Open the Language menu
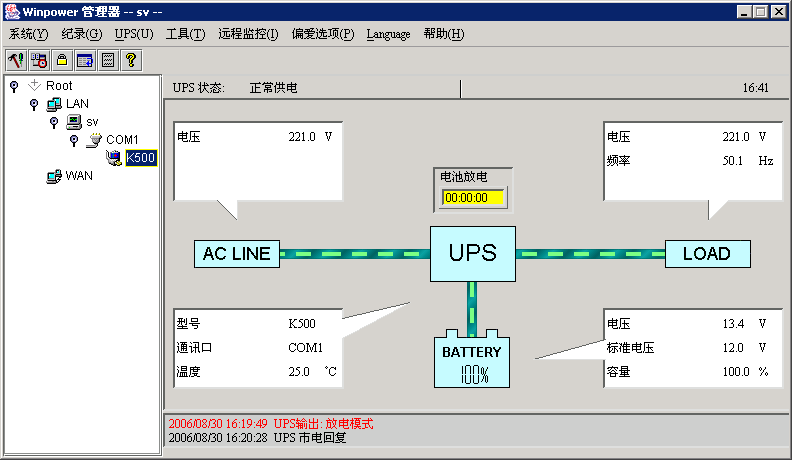The image size is (792, 460). [x=388, y=34]
